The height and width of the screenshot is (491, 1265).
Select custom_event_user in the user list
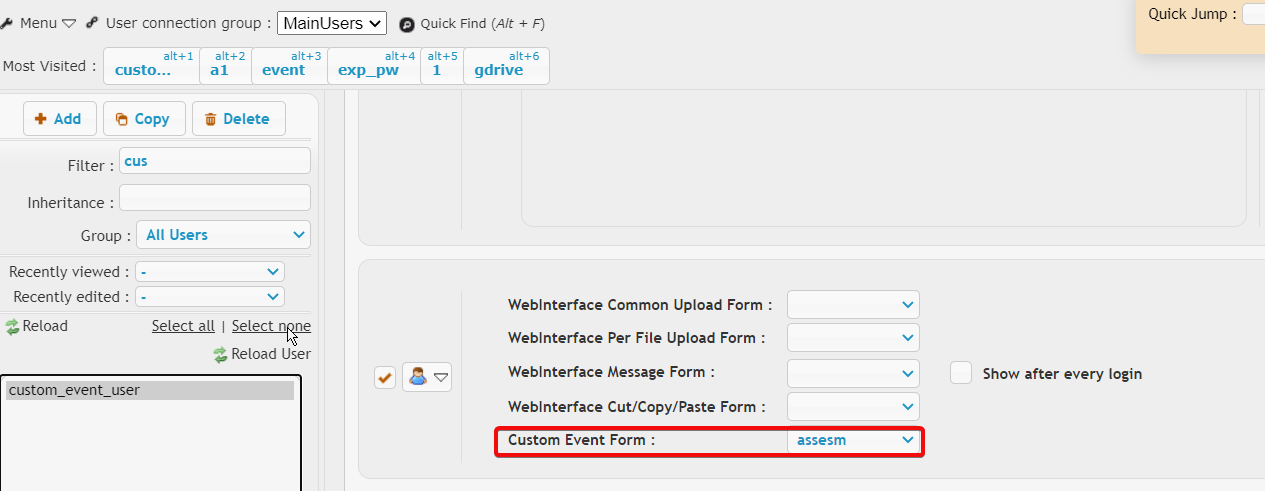click(x=150, y=390)
